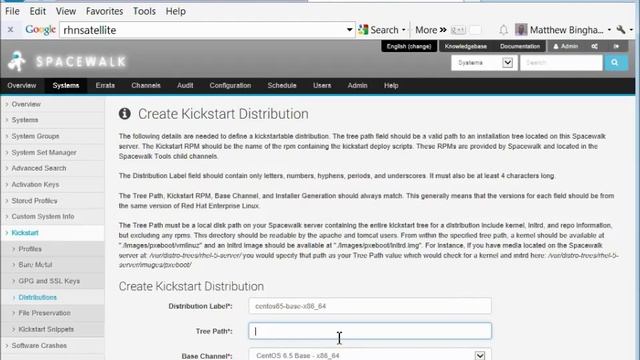
Task: Open Software Crashes in sidebar
Action: tap(39, 345)
